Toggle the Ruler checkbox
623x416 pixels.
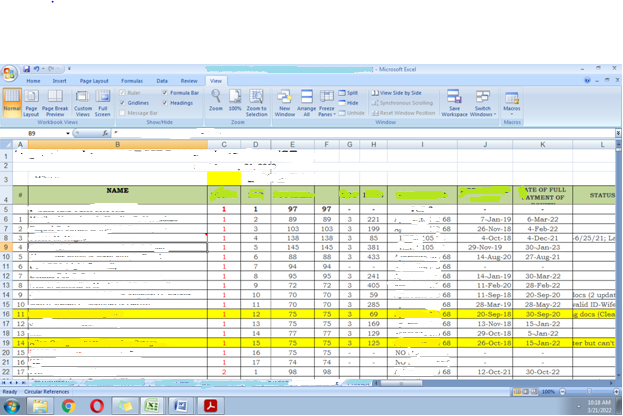122,93
